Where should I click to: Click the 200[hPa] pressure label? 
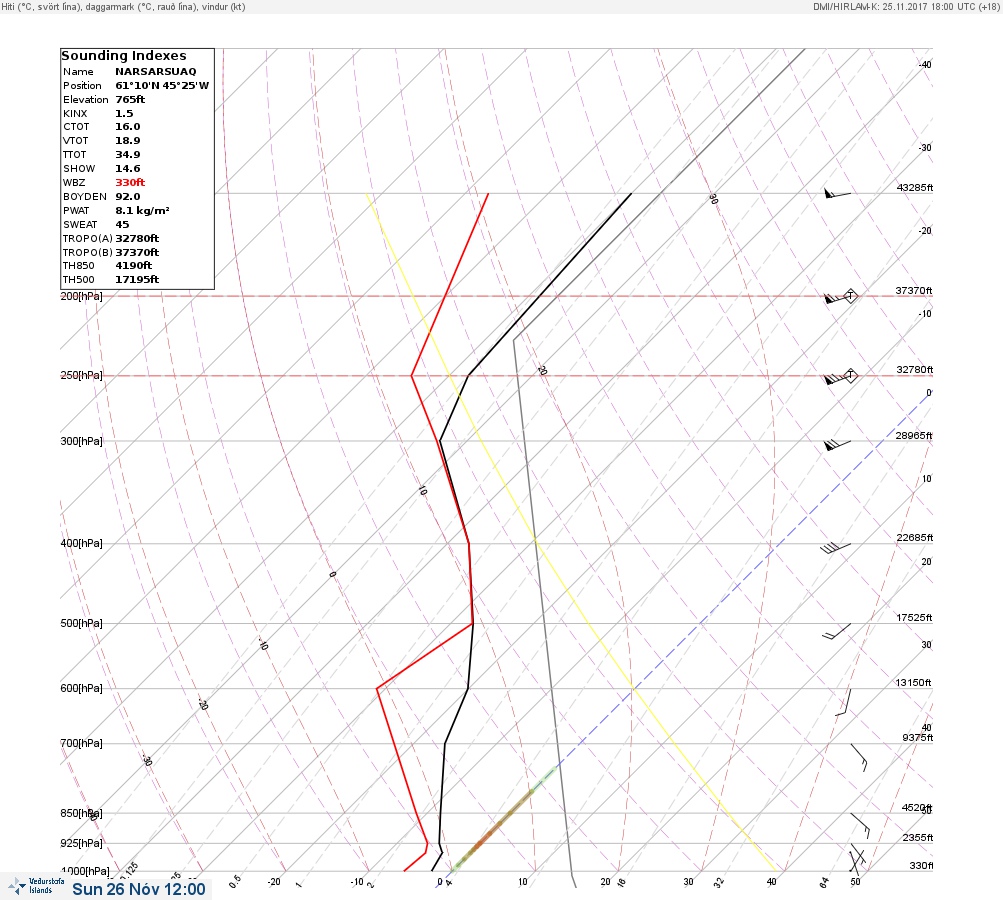tap(81, 296)
